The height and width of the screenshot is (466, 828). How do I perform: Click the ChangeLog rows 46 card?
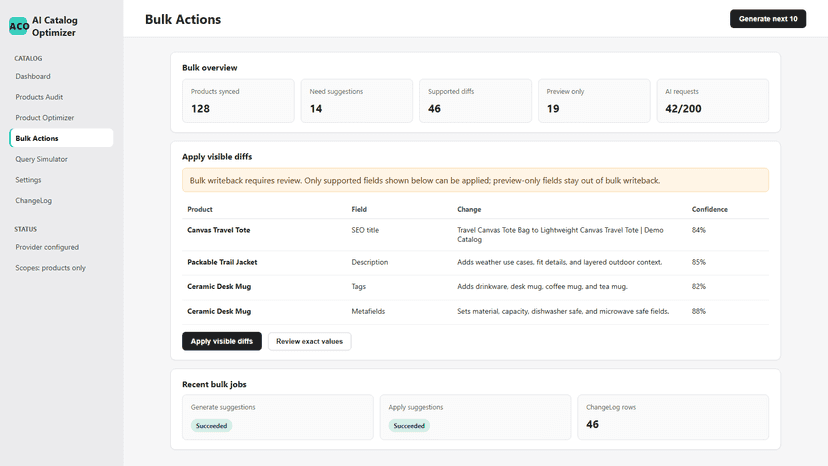(x=673, y=417)
